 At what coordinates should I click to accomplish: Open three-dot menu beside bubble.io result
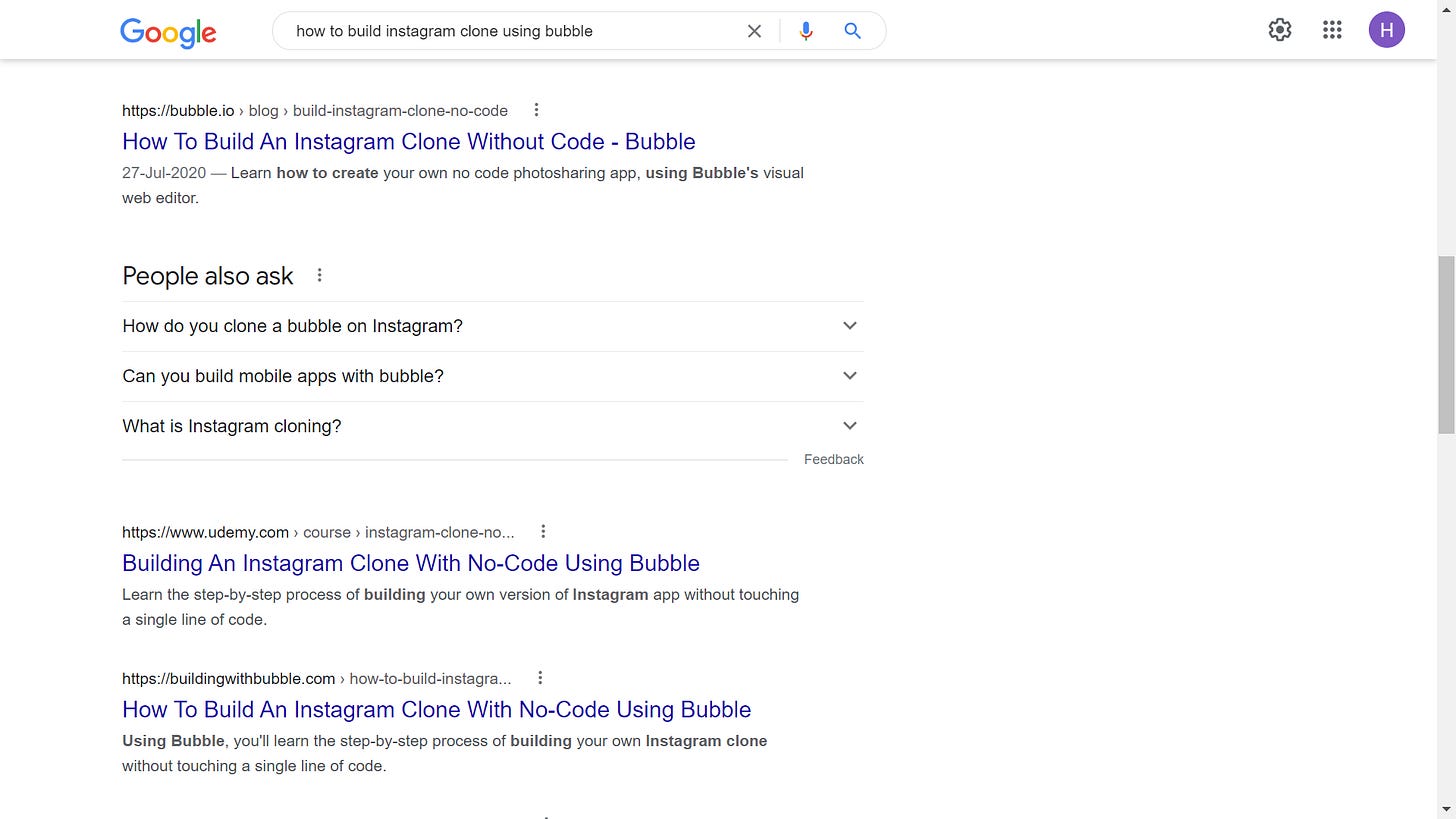(536, 110)
